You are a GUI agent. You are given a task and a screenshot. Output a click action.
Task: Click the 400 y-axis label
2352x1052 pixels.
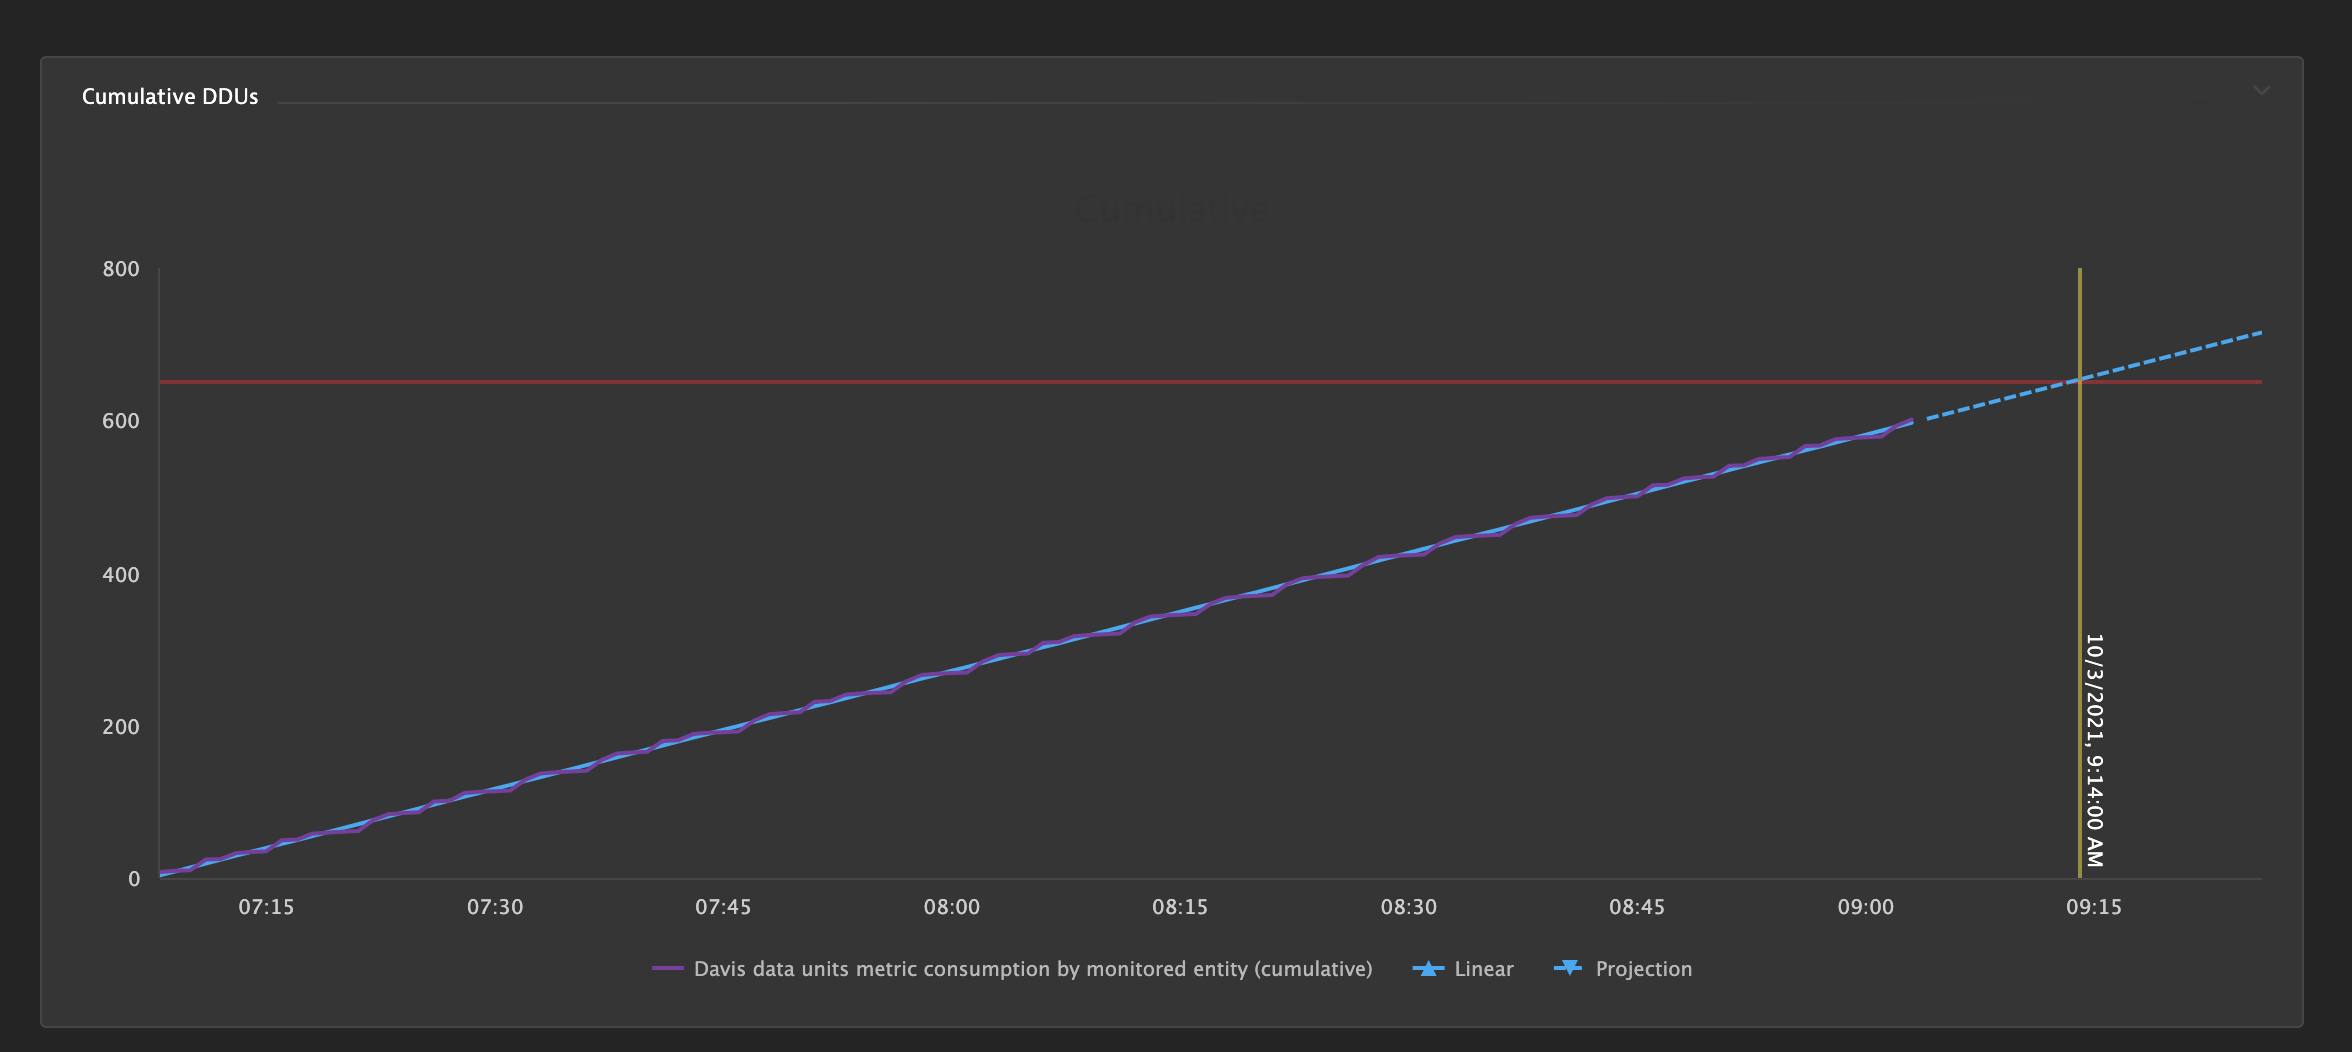tap(121, 575)
